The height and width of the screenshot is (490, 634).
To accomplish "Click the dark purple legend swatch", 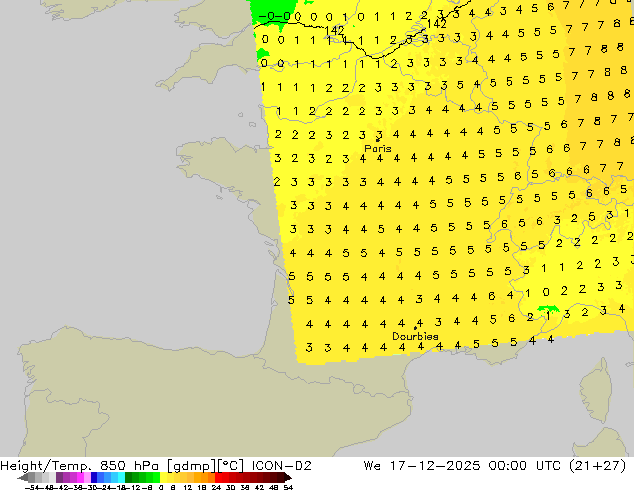I will coord(59,477).
